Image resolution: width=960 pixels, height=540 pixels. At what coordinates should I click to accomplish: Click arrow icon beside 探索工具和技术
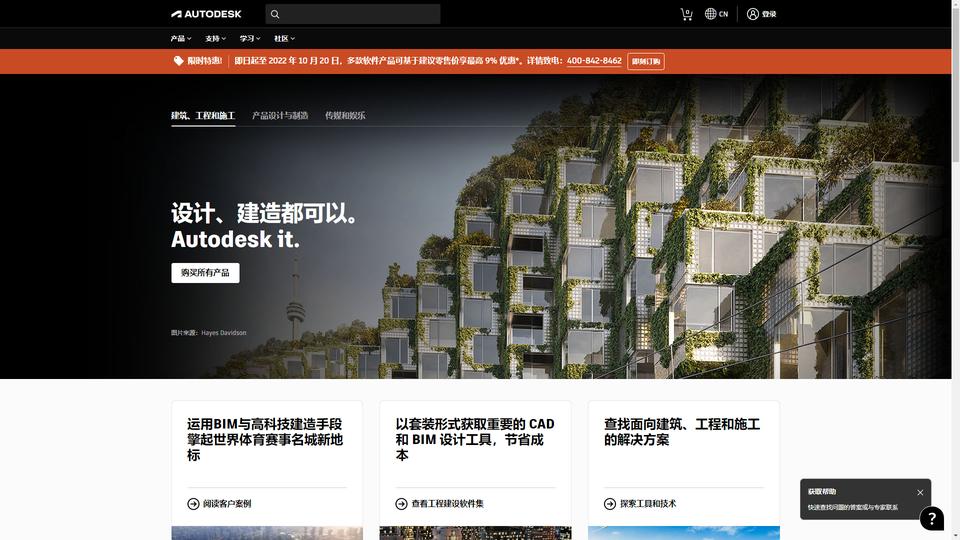tap(610, 504)
